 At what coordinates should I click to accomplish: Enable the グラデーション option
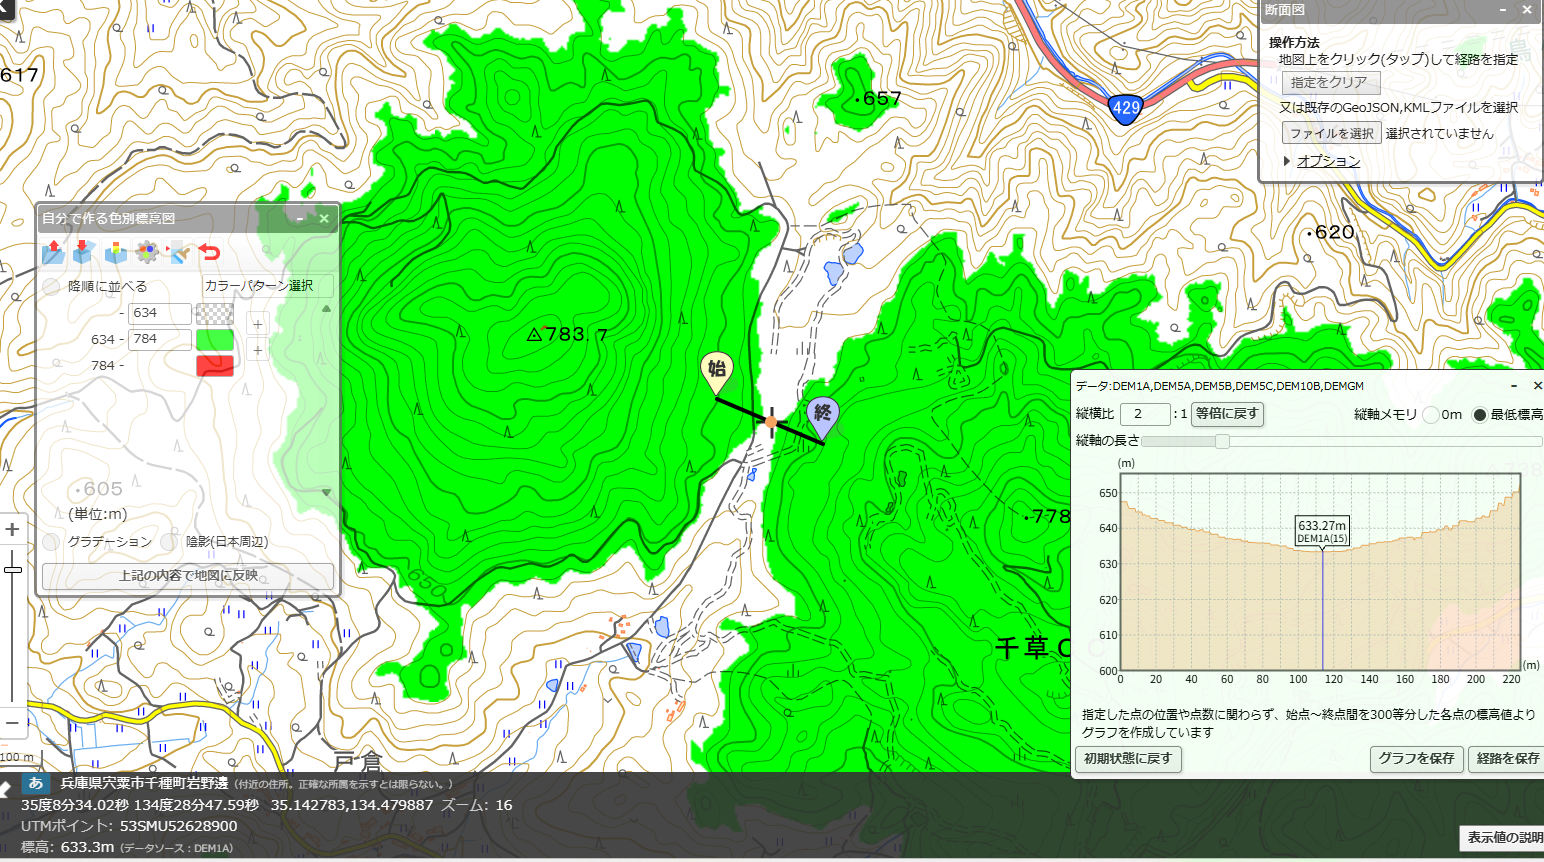click(x=51, y=542)
